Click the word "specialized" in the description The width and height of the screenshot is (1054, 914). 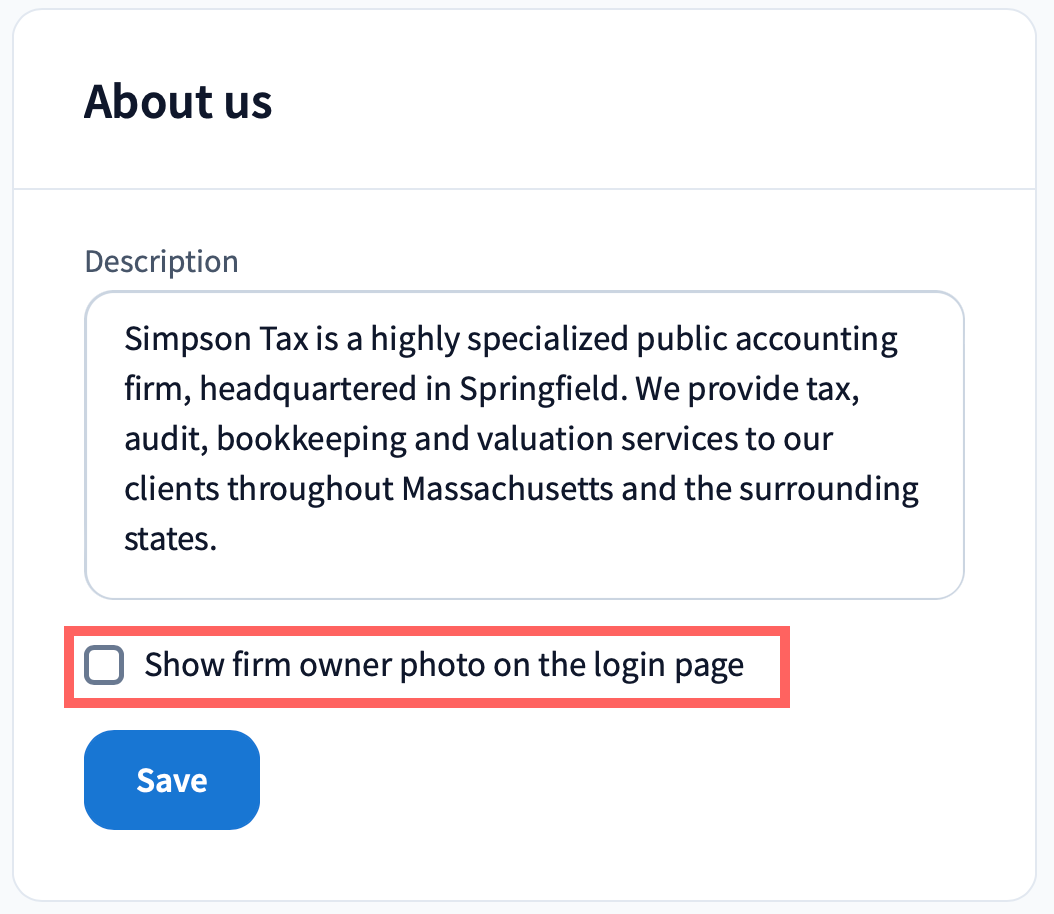point(548,340)
